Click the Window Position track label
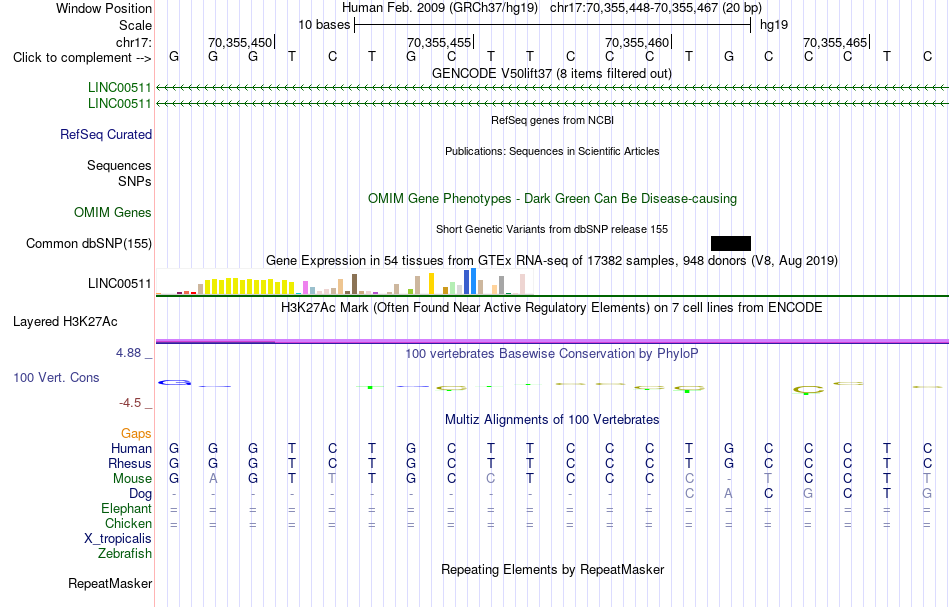Viewport: 950px width, 607px height. pos(104,8)
